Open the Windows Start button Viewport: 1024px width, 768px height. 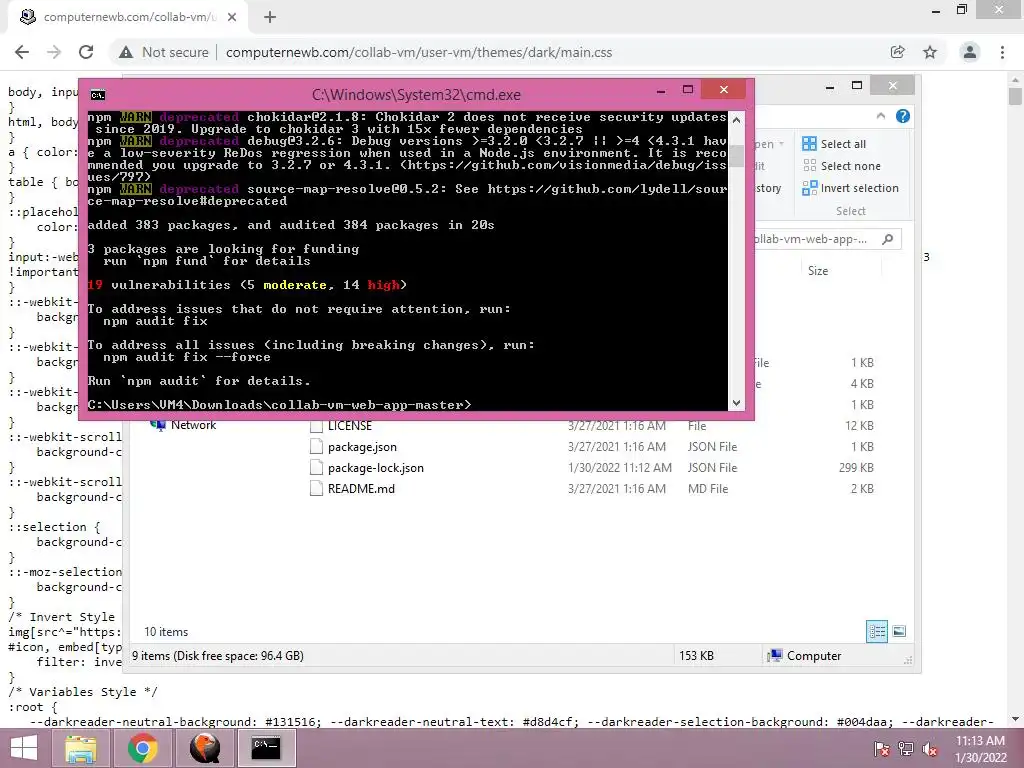pyautogui.click(x=24, y=748)
